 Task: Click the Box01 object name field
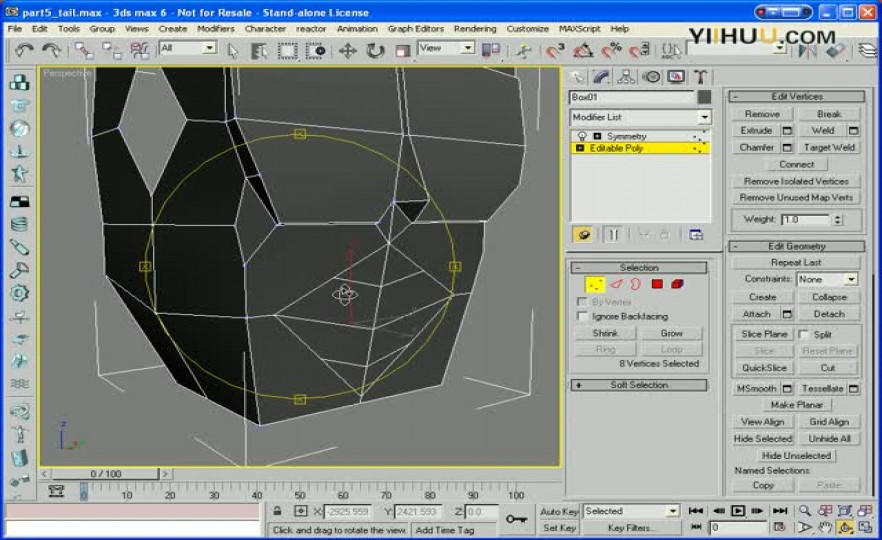(x=632, y=97)
